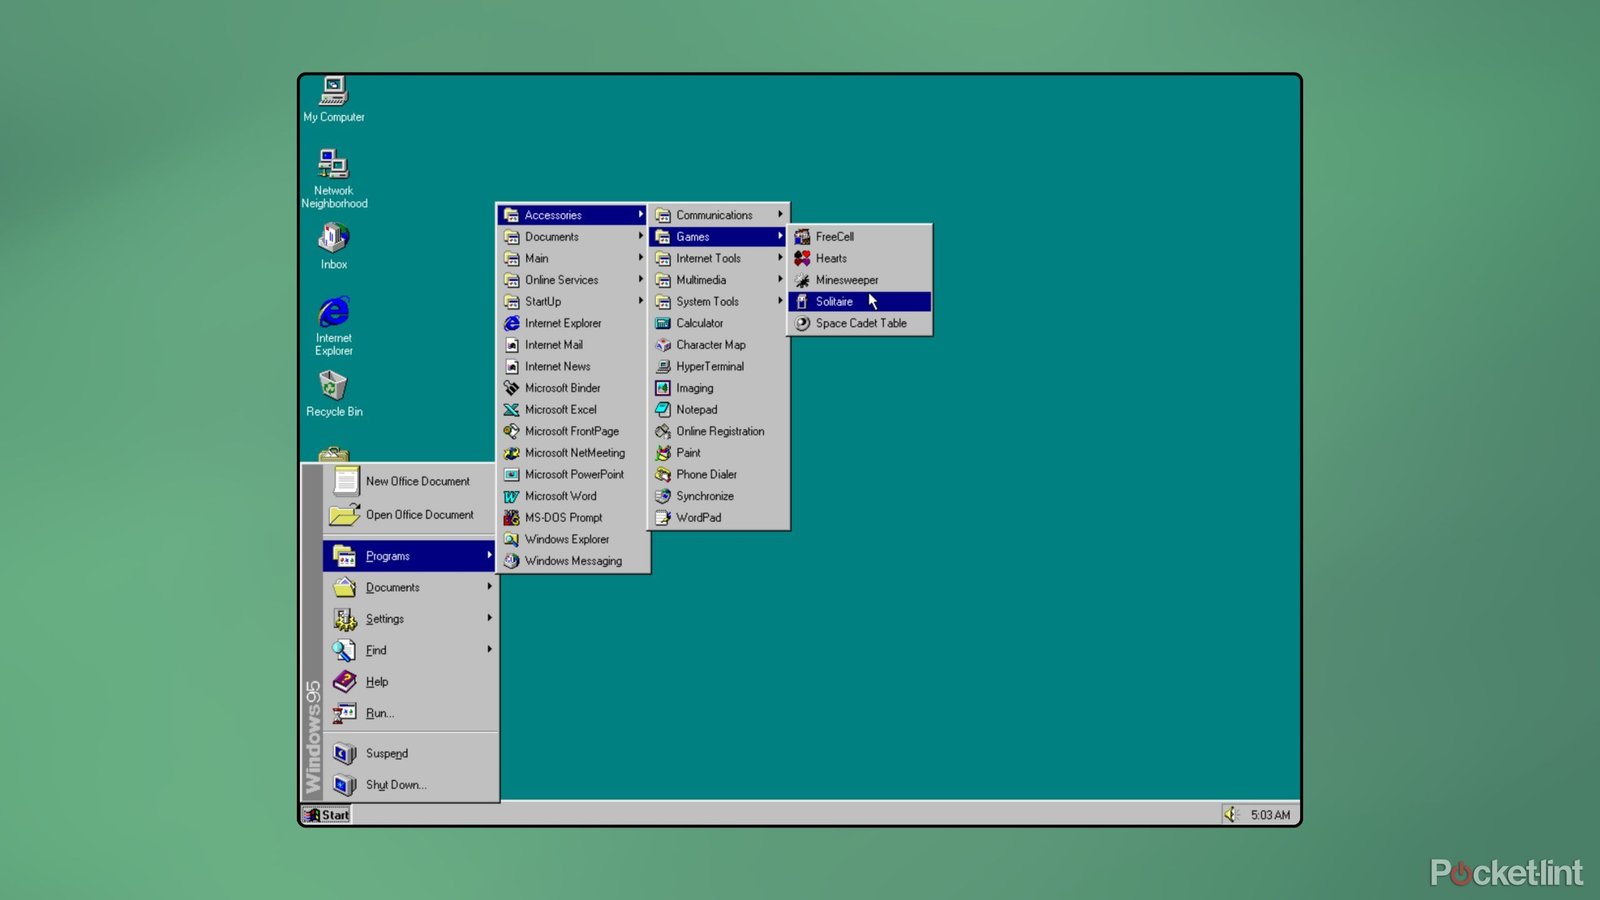Expand the Games submenu arrow

pyautogui.click(x=780, y=237)
